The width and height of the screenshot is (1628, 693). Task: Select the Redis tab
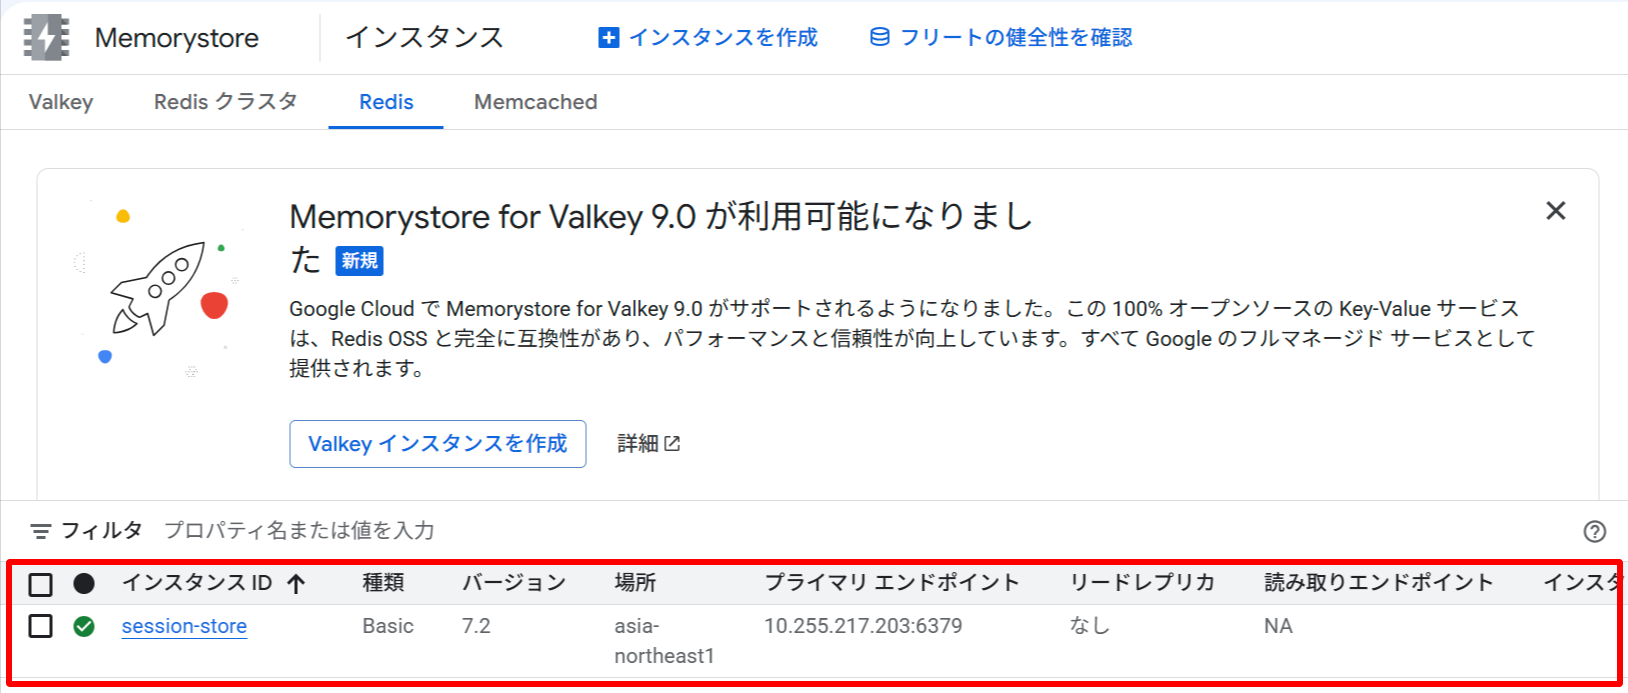pos(386,102)
